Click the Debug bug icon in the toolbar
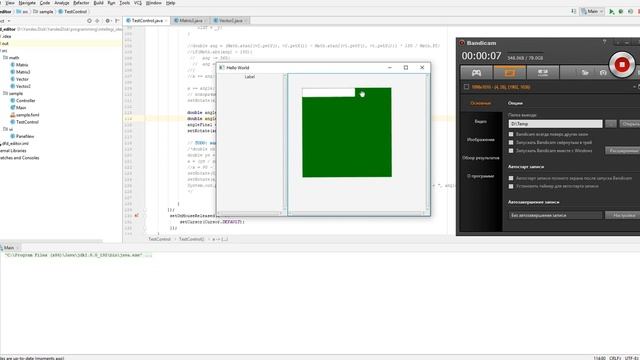This screenshot has width=640, height=360. [621, 12]
